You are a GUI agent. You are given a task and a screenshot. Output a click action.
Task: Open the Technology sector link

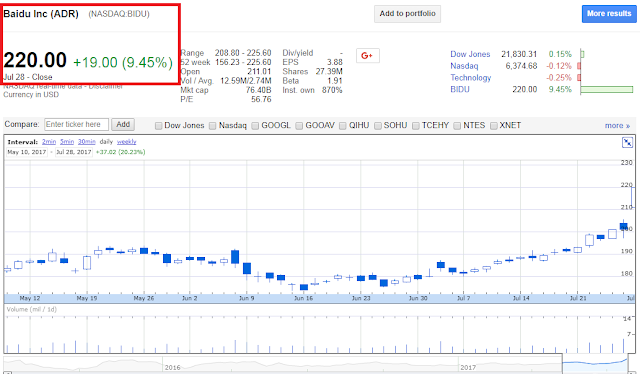tap(471, 78)
